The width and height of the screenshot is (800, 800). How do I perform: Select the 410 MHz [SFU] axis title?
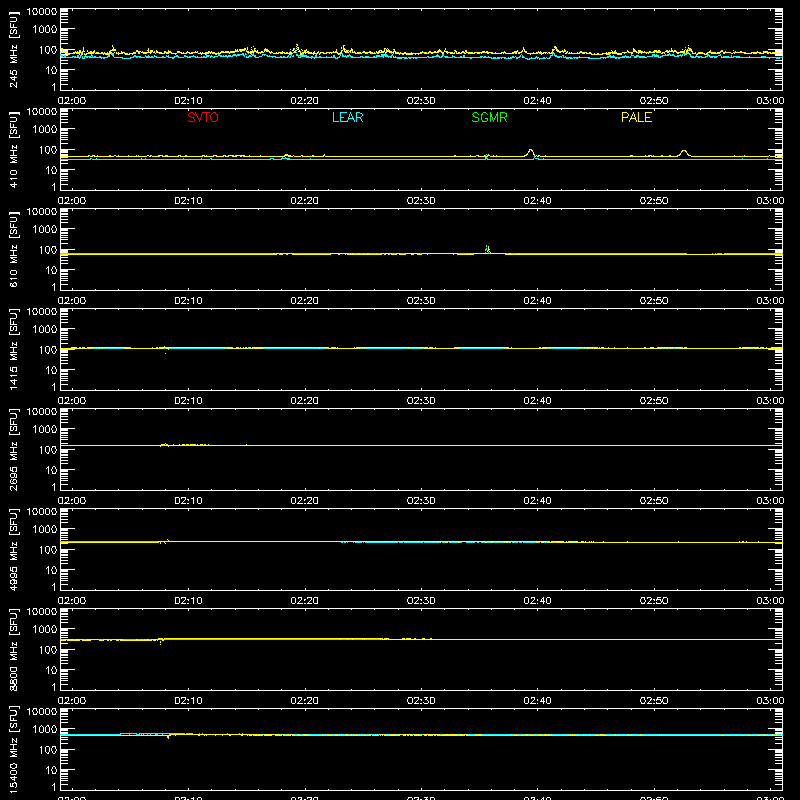point(13,150)
